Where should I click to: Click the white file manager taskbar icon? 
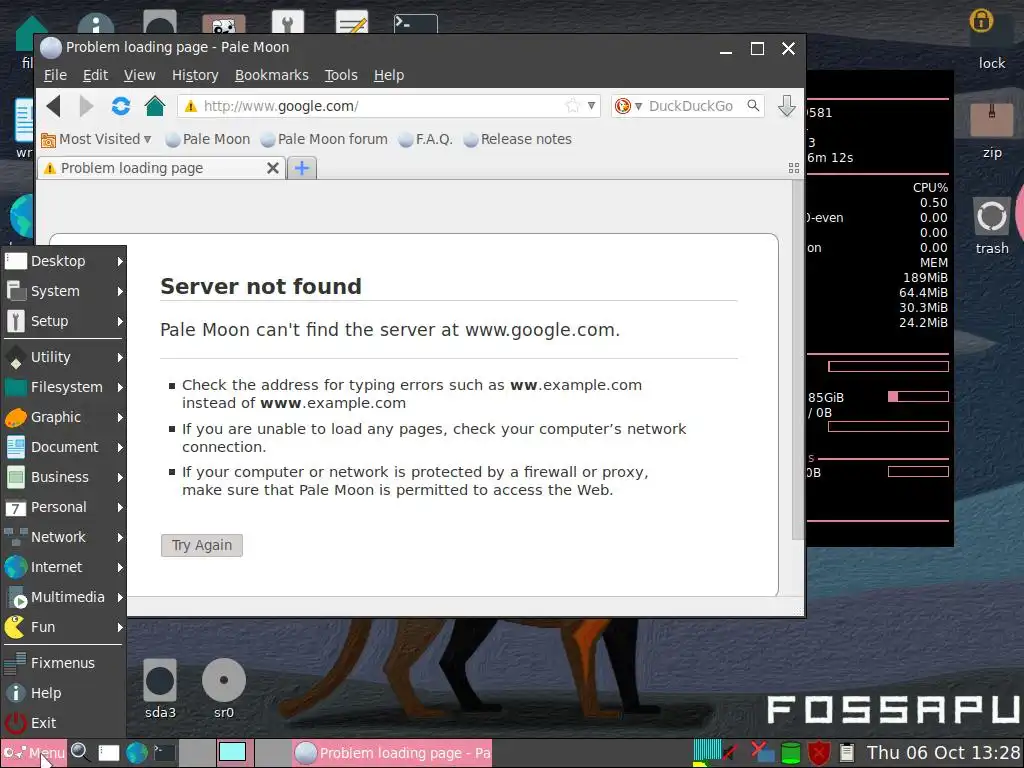coord(108,753)
